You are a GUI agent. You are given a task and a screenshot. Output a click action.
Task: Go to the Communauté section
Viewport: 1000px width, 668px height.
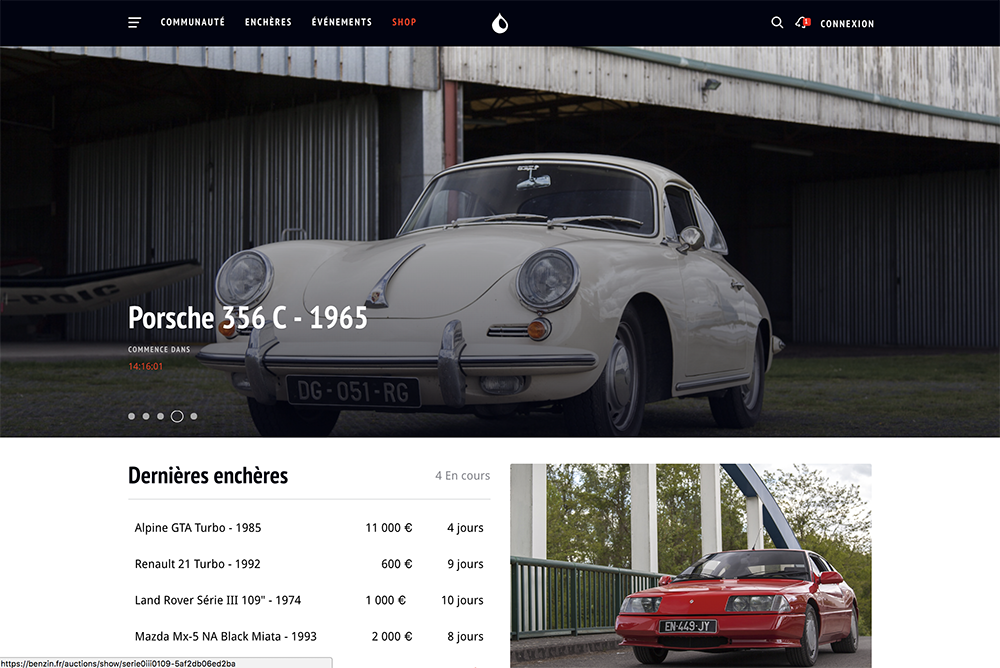point(193,22)
